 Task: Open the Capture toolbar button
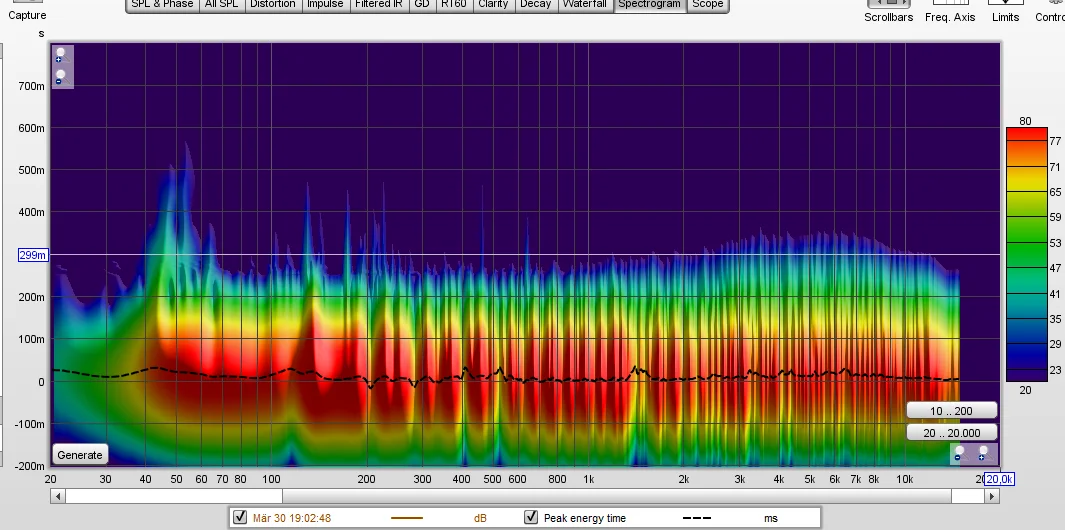(27, 10)
